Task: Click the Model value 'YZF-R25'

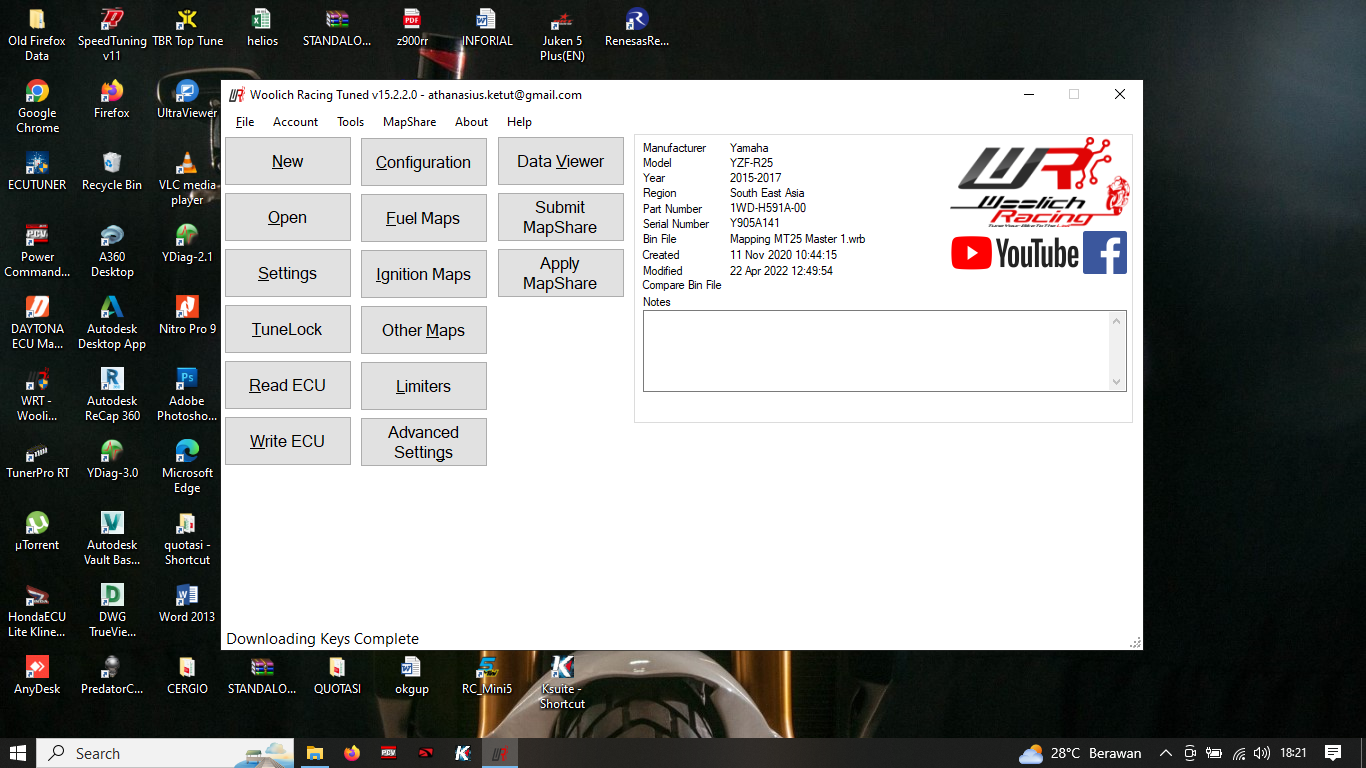Action: pos(751,163)
